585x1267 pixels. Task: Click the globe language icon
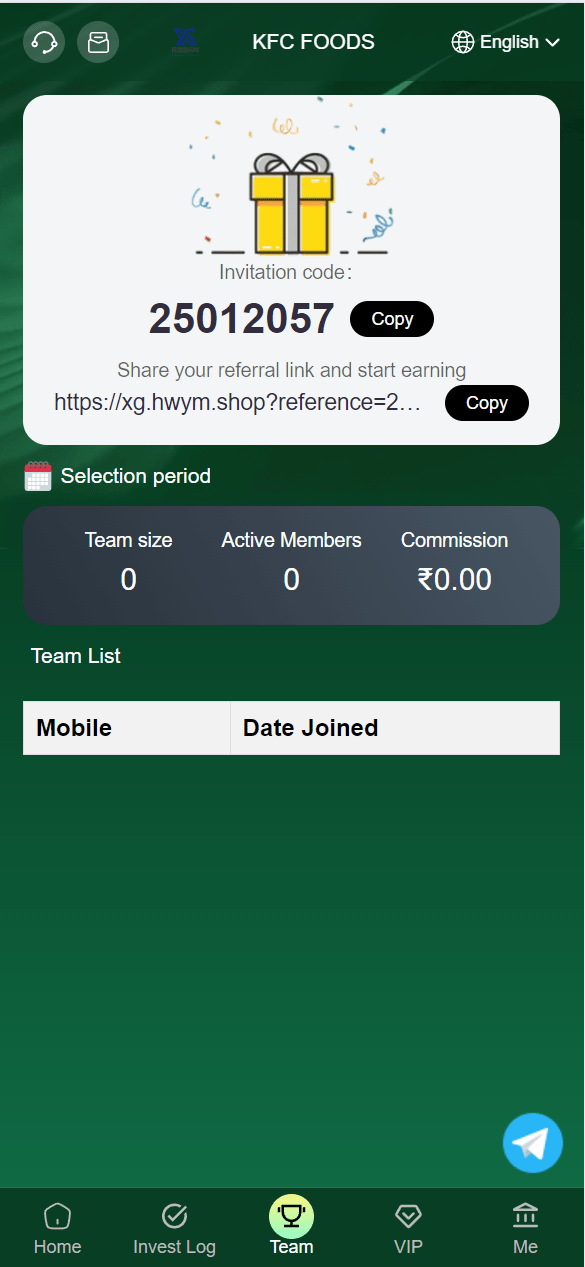click(x=463, y=42)
